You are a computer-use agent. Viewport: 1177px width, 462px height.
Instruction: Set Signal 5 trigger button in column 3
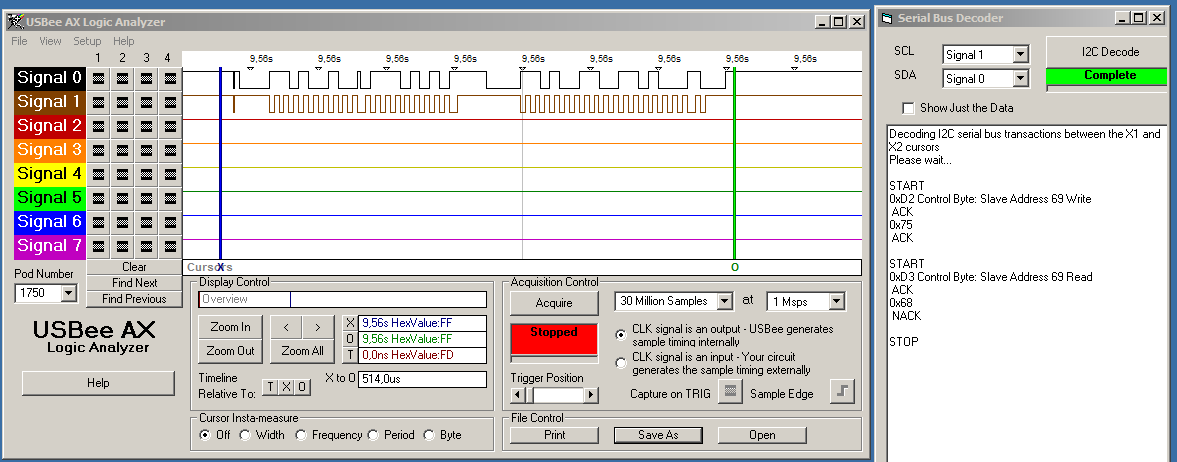pyautogui.click(x=146, y=198)
